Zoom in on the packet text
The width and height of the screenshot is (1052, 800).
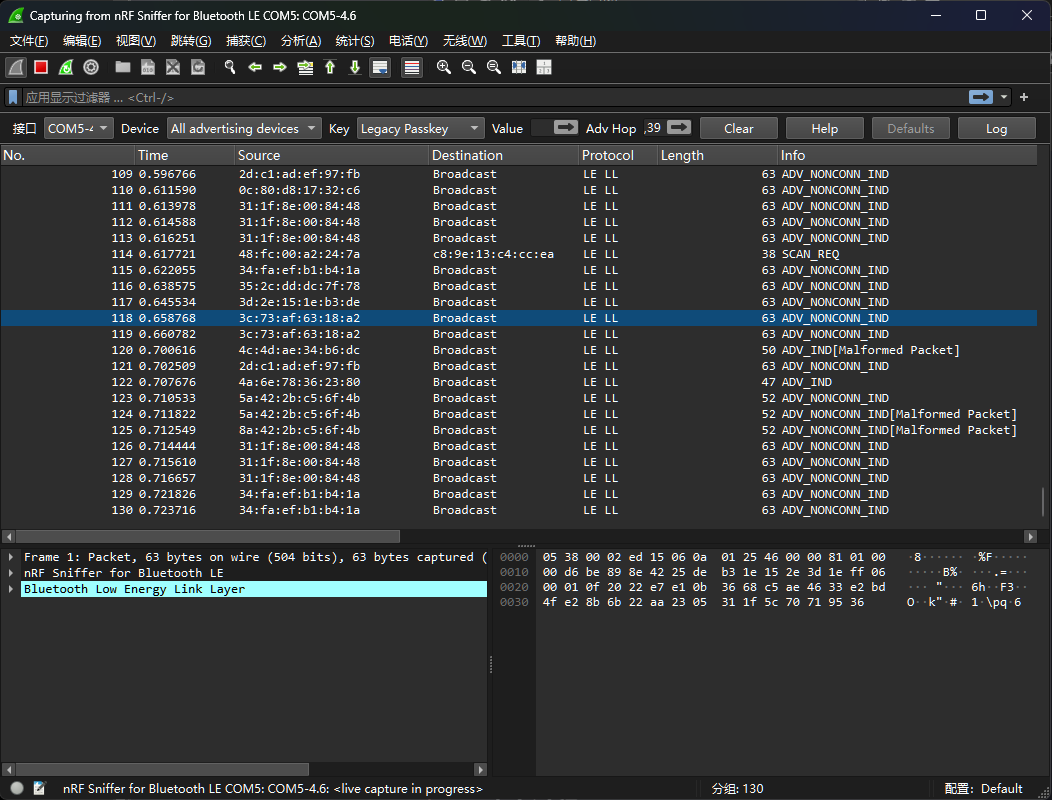pos(443,67)
